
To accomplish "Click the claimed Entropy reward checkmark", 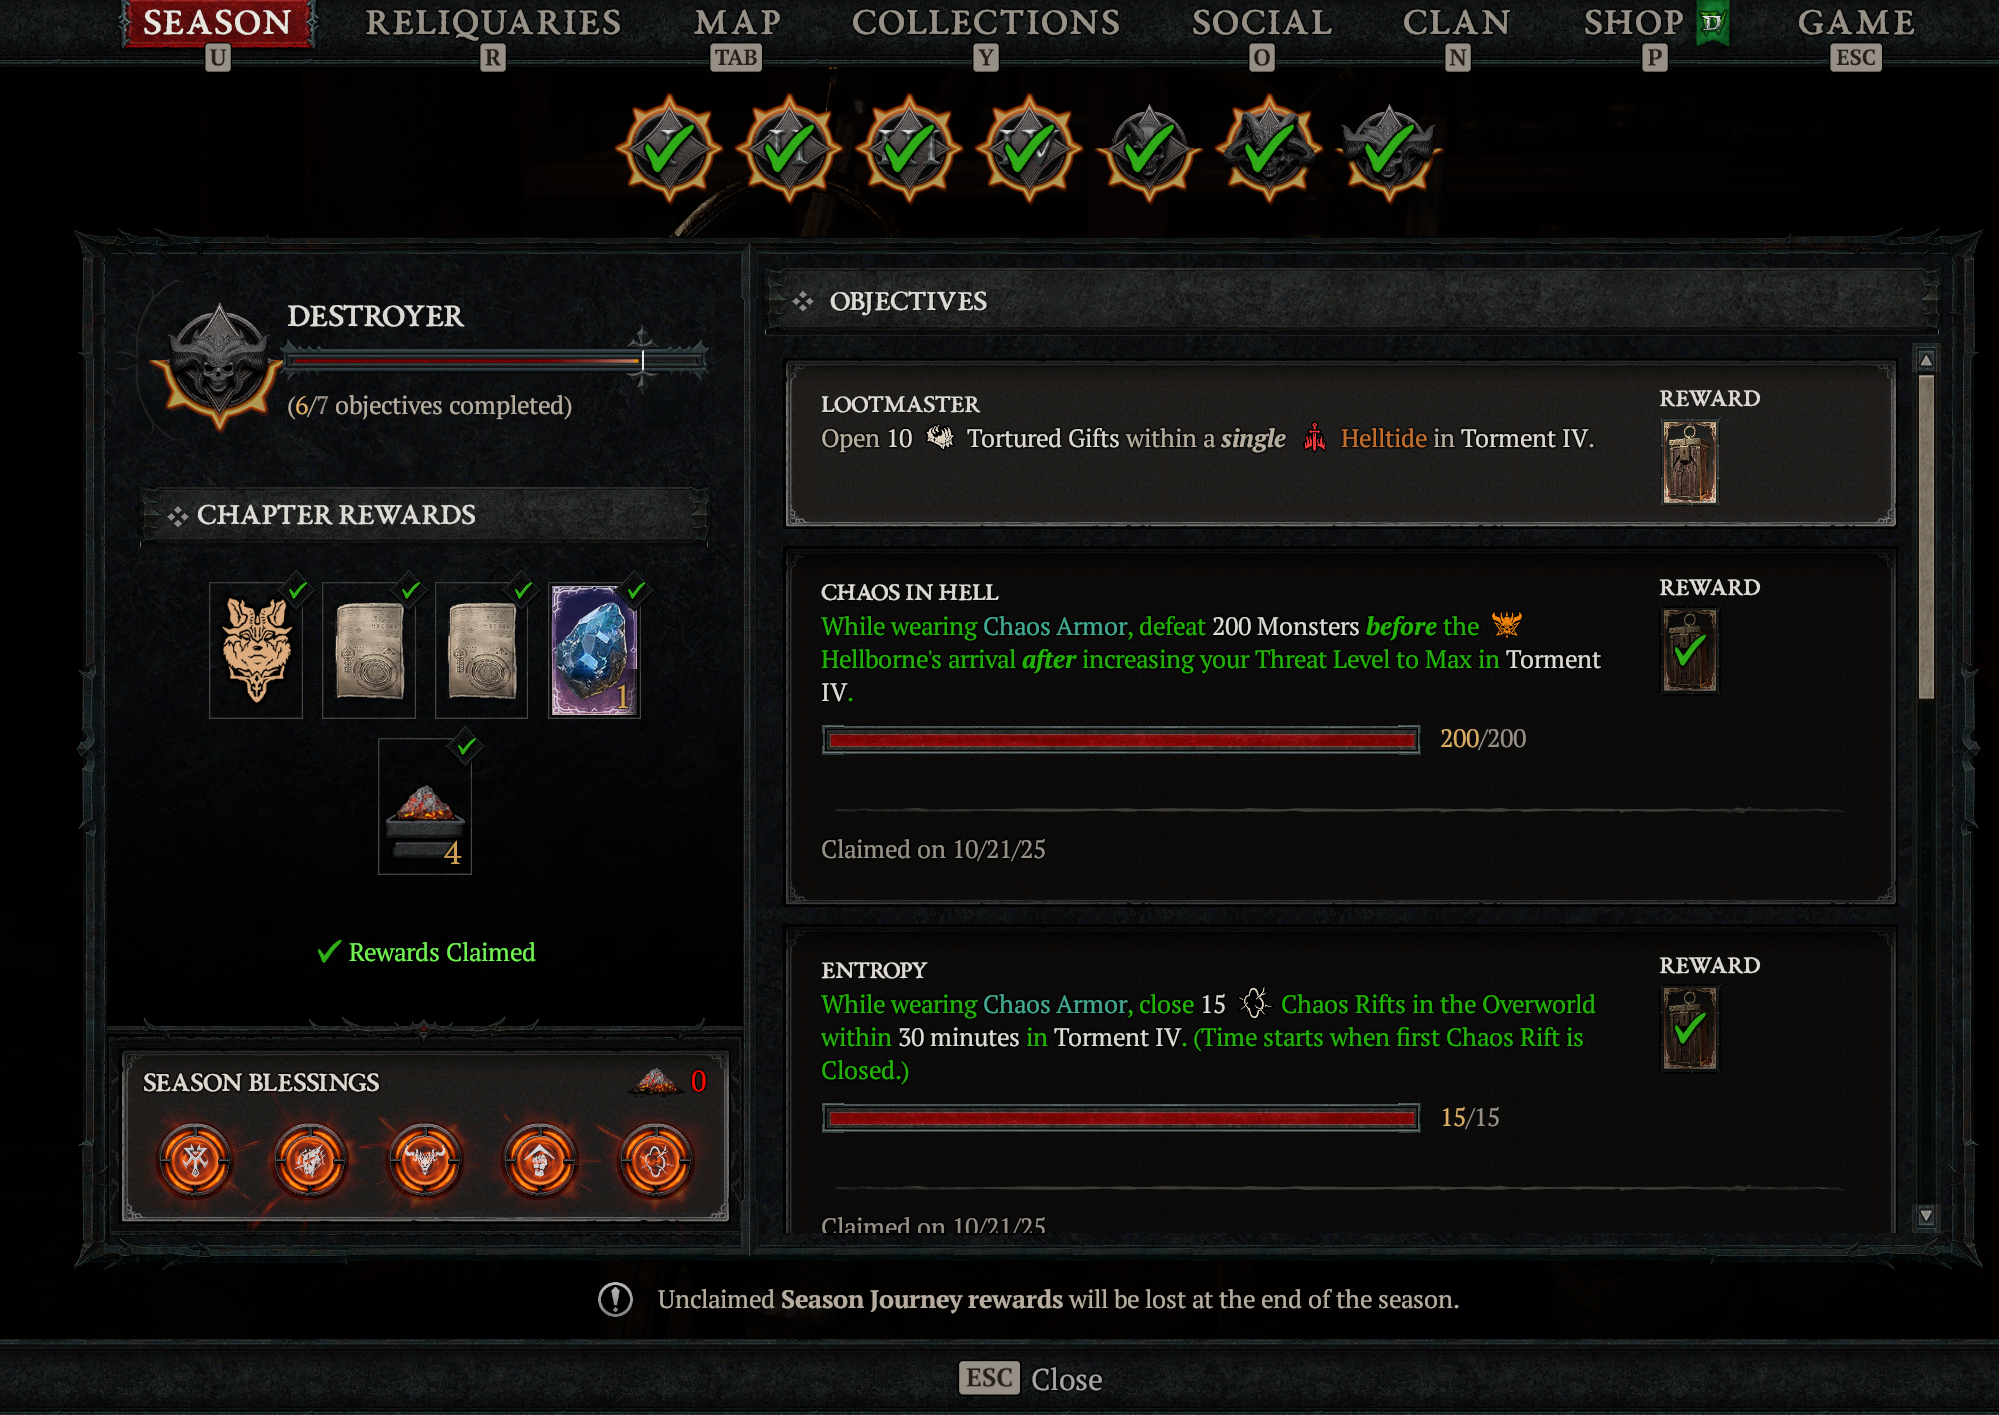I will (x=1690, y=1028).
